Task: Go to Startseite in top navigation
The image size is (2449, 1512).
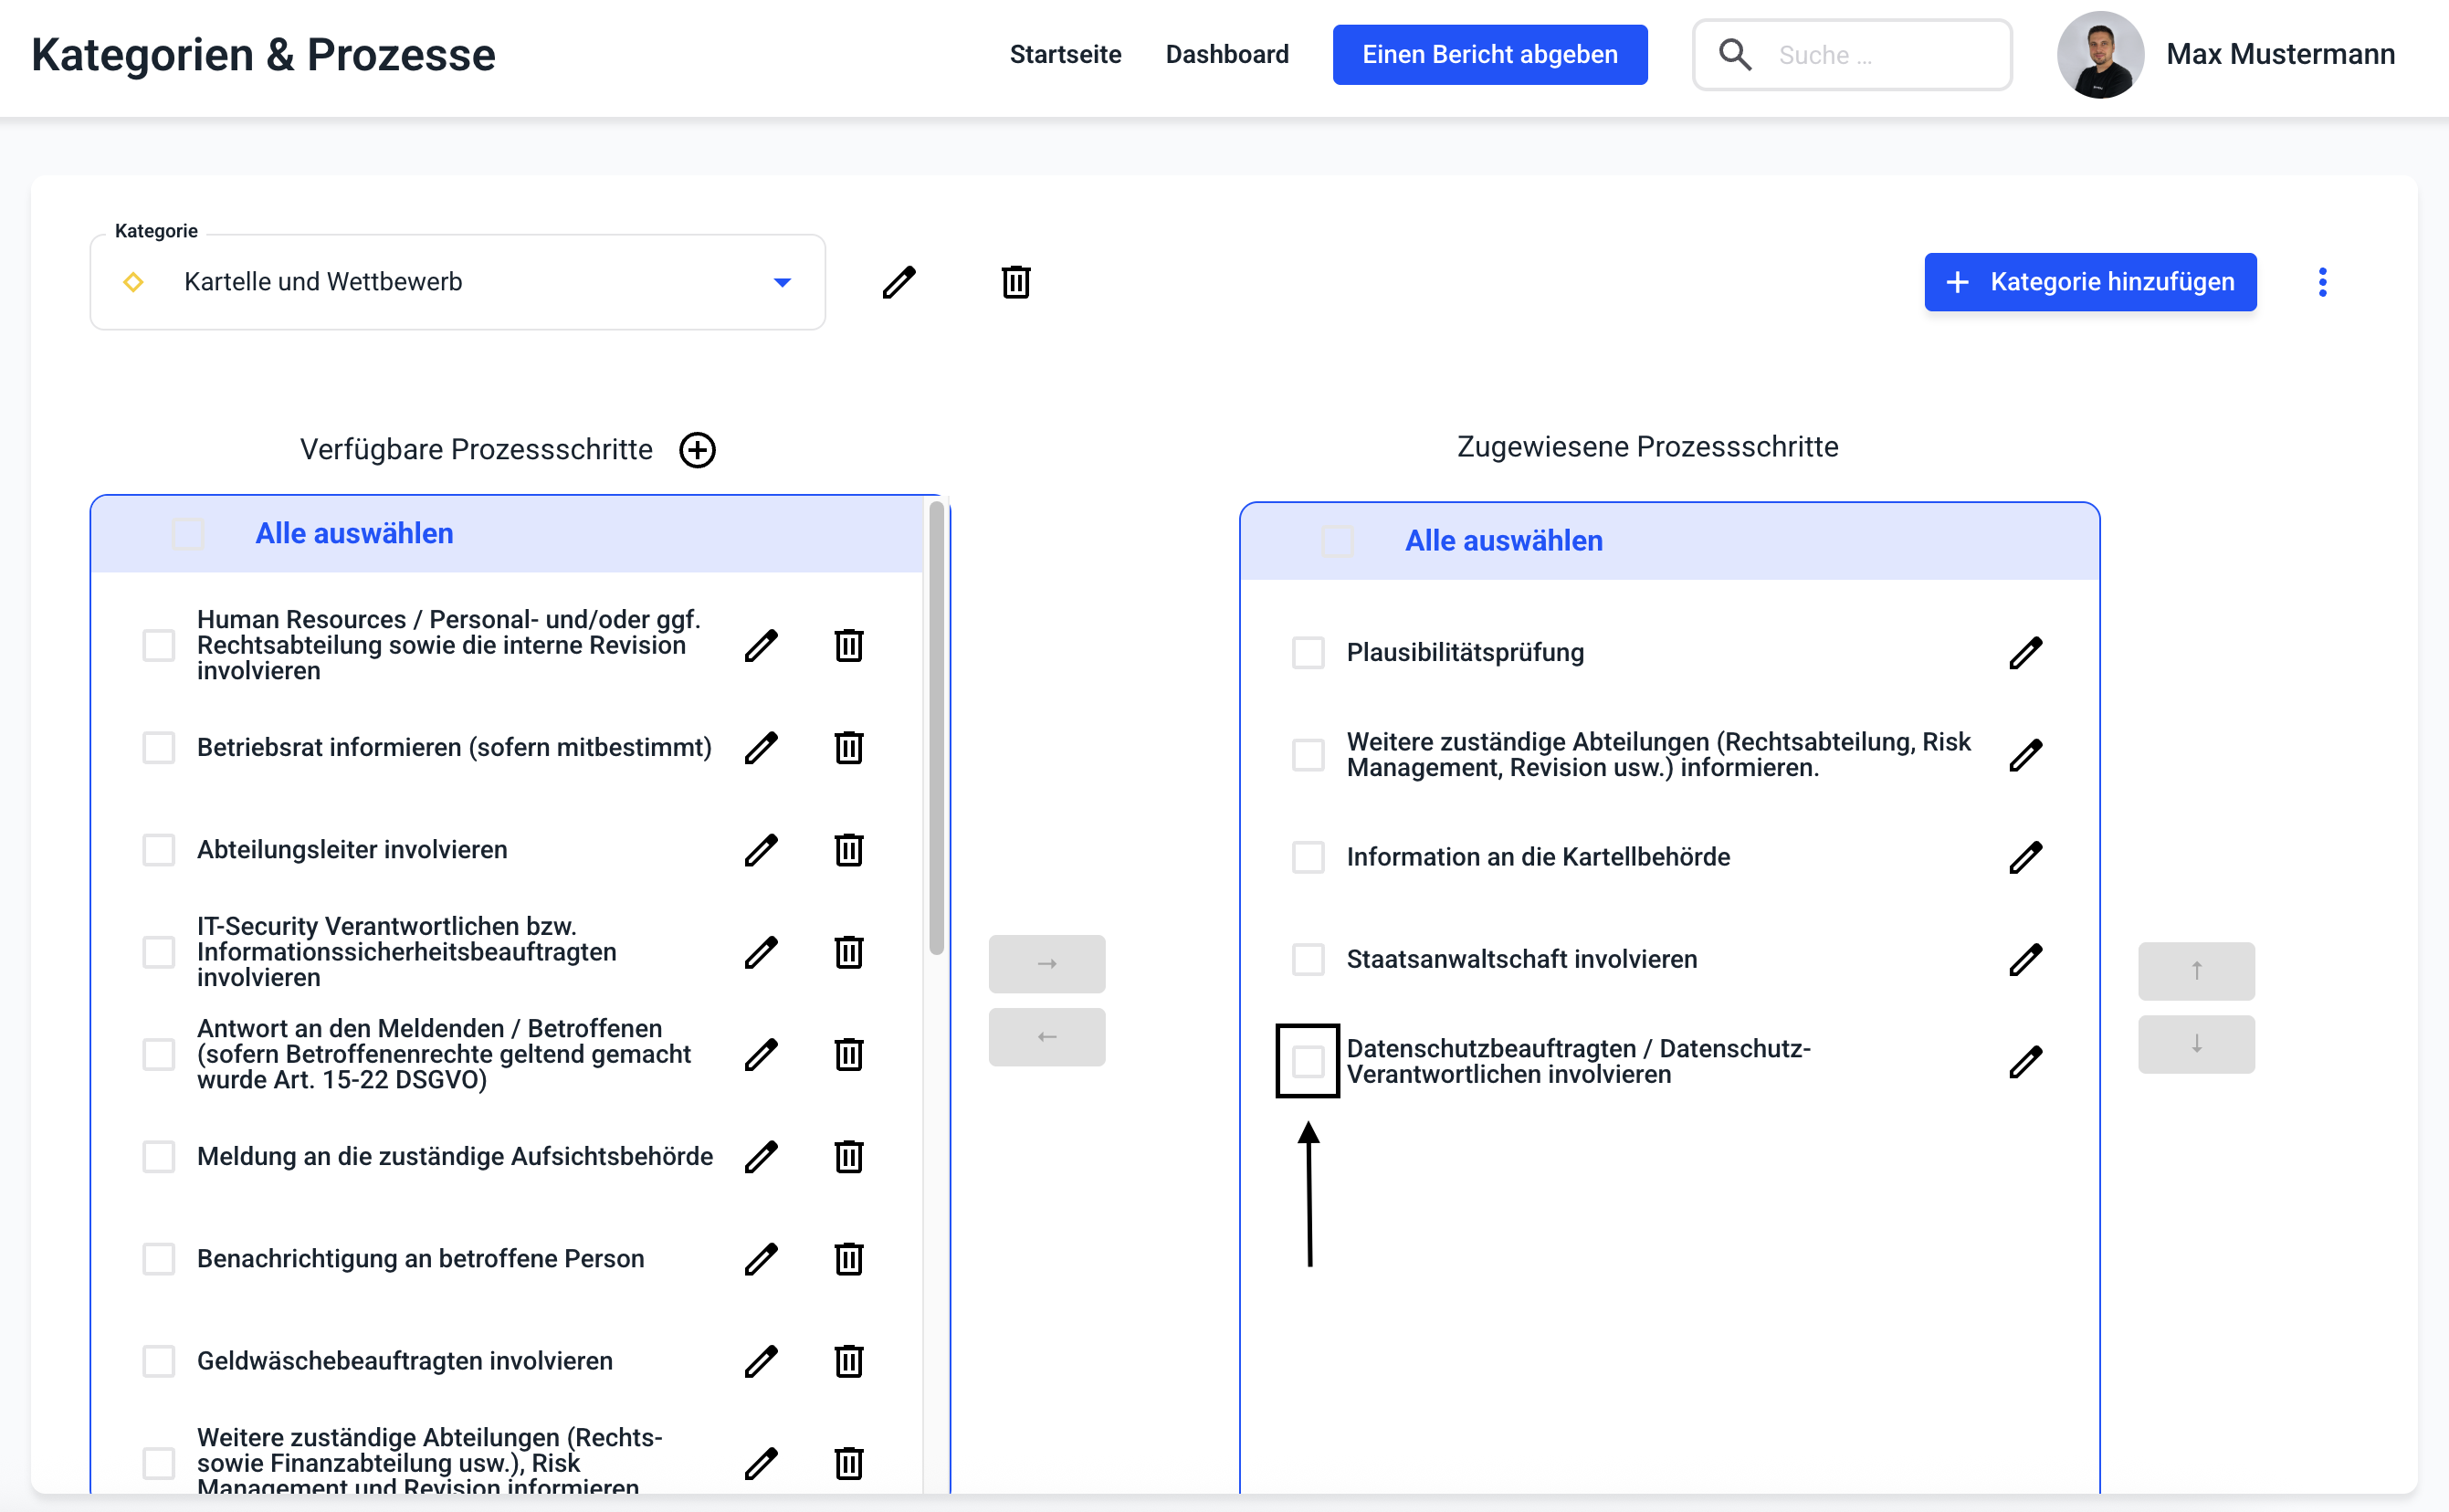Action: (x=1065, y=54)
